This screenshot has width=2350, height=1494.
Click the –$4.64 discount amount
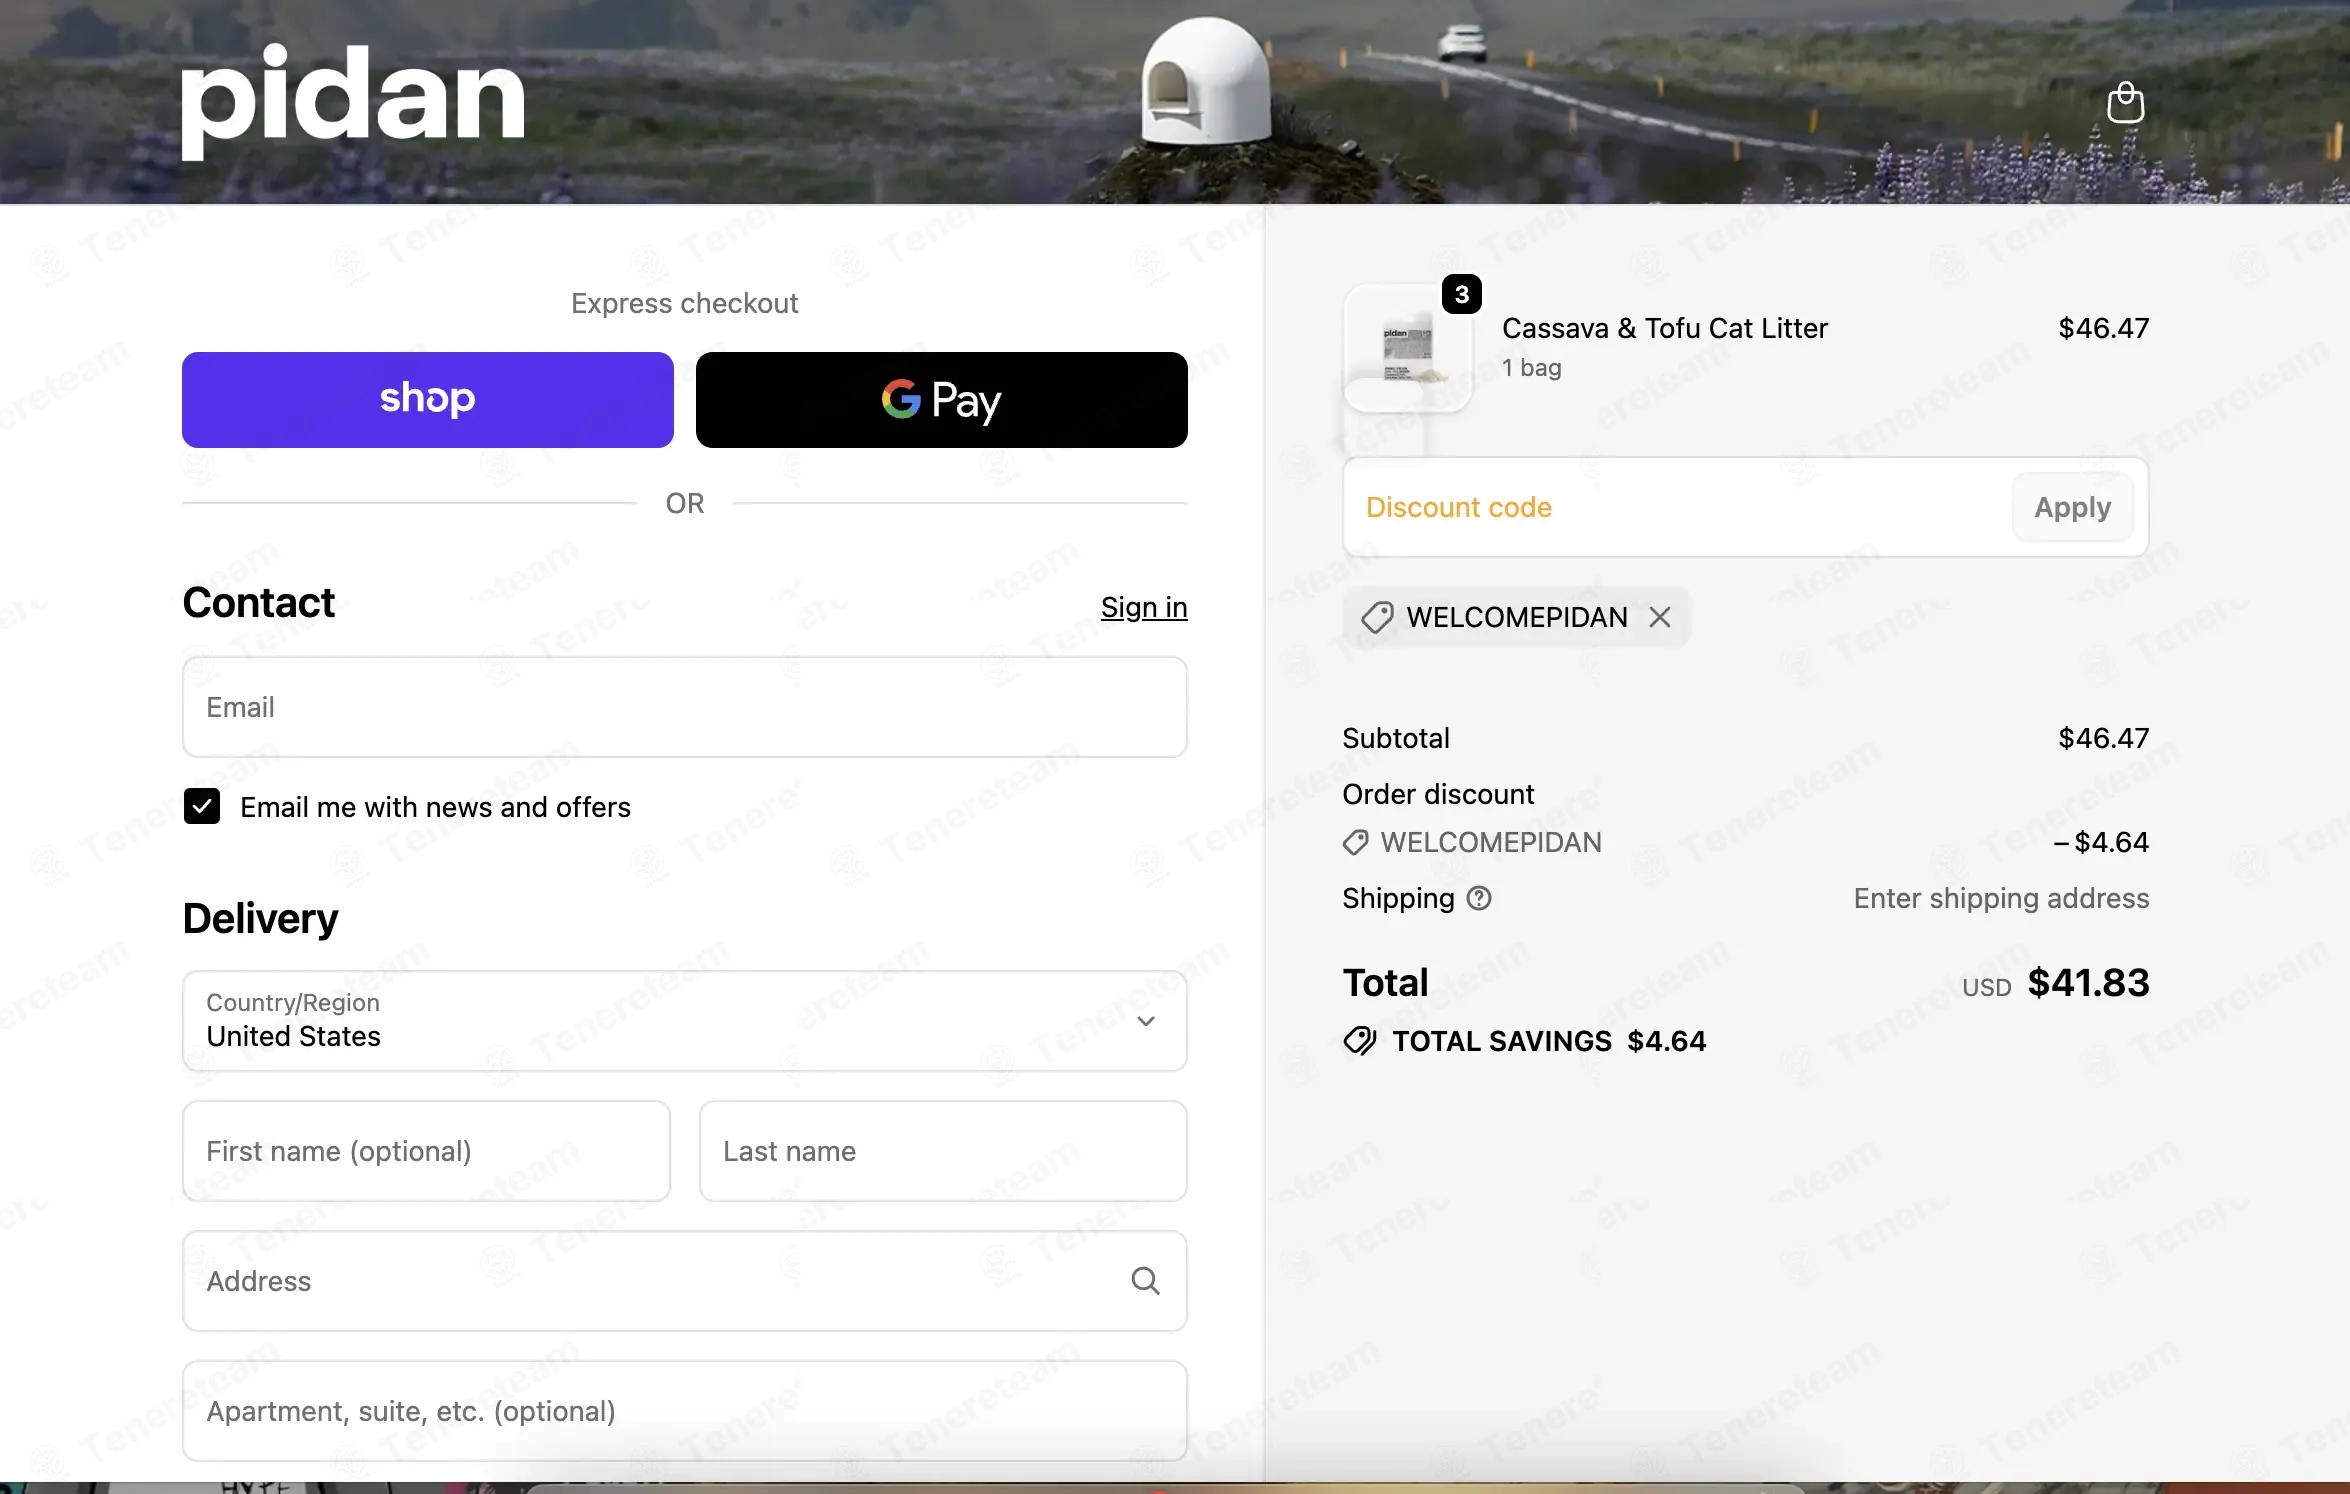pos(2101,842)
